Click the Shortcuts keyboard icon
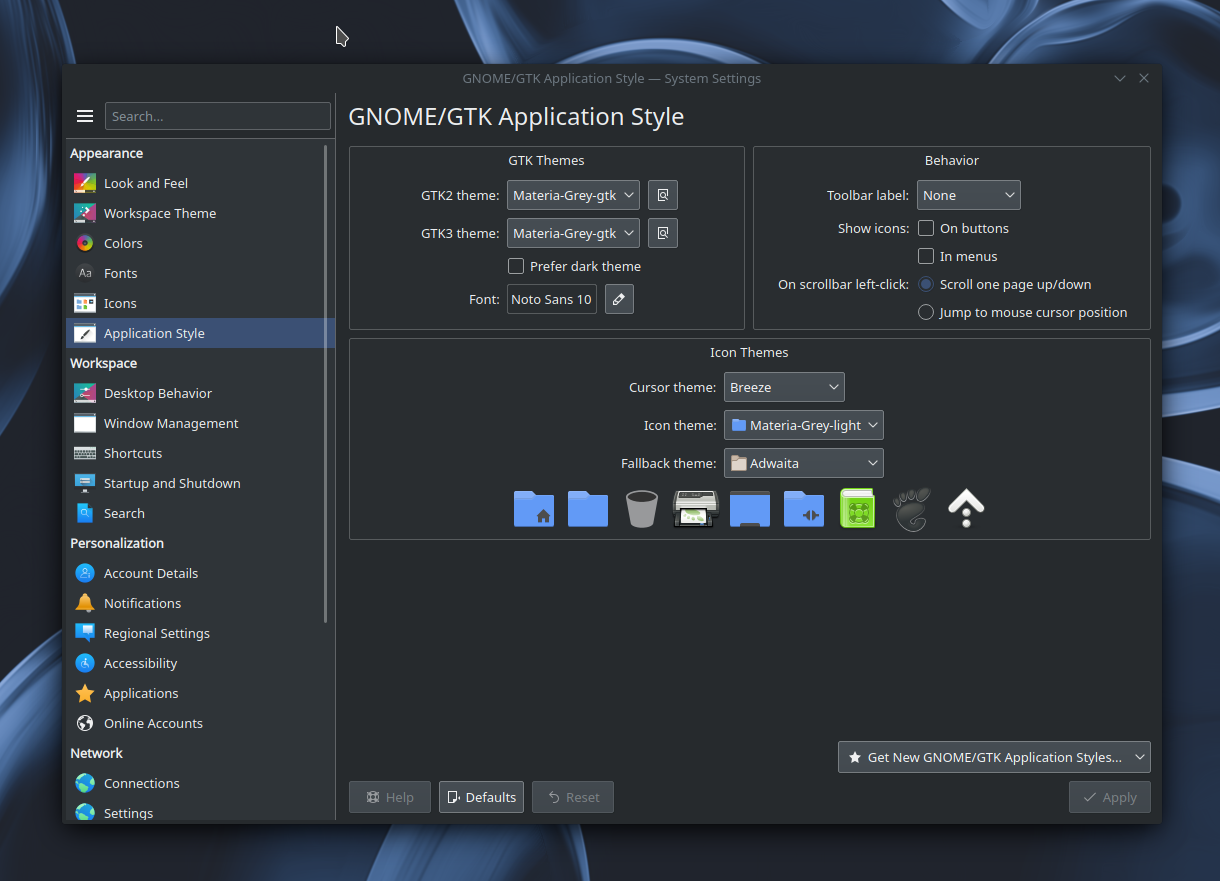This screenshot has width=1220, height=881. tap(85, 453)
